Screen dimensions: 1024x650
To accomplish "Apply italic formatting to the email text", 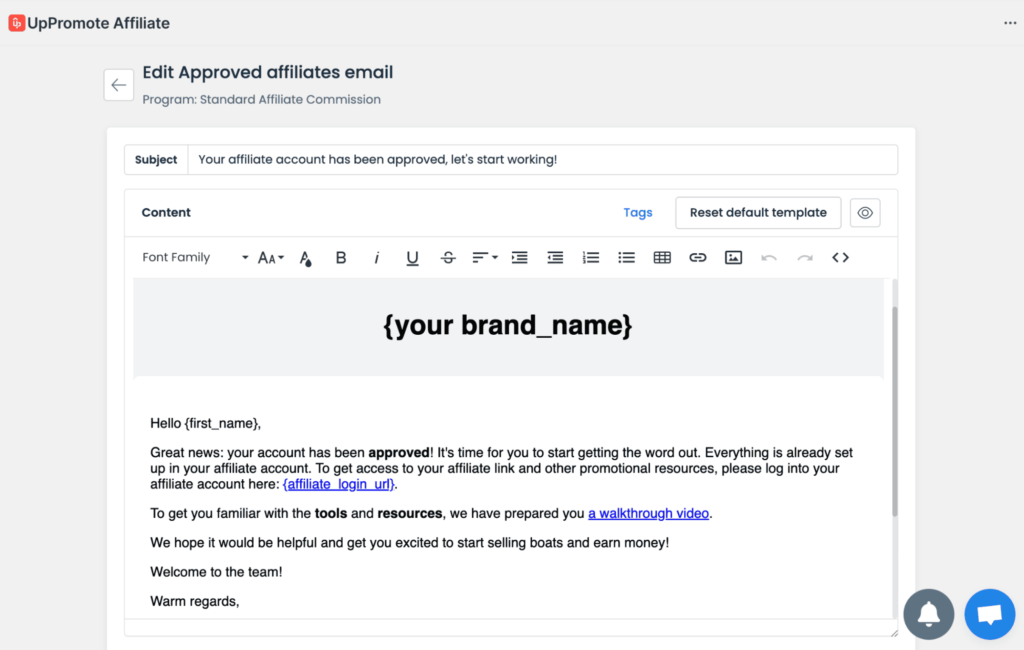I will [376, 257].
